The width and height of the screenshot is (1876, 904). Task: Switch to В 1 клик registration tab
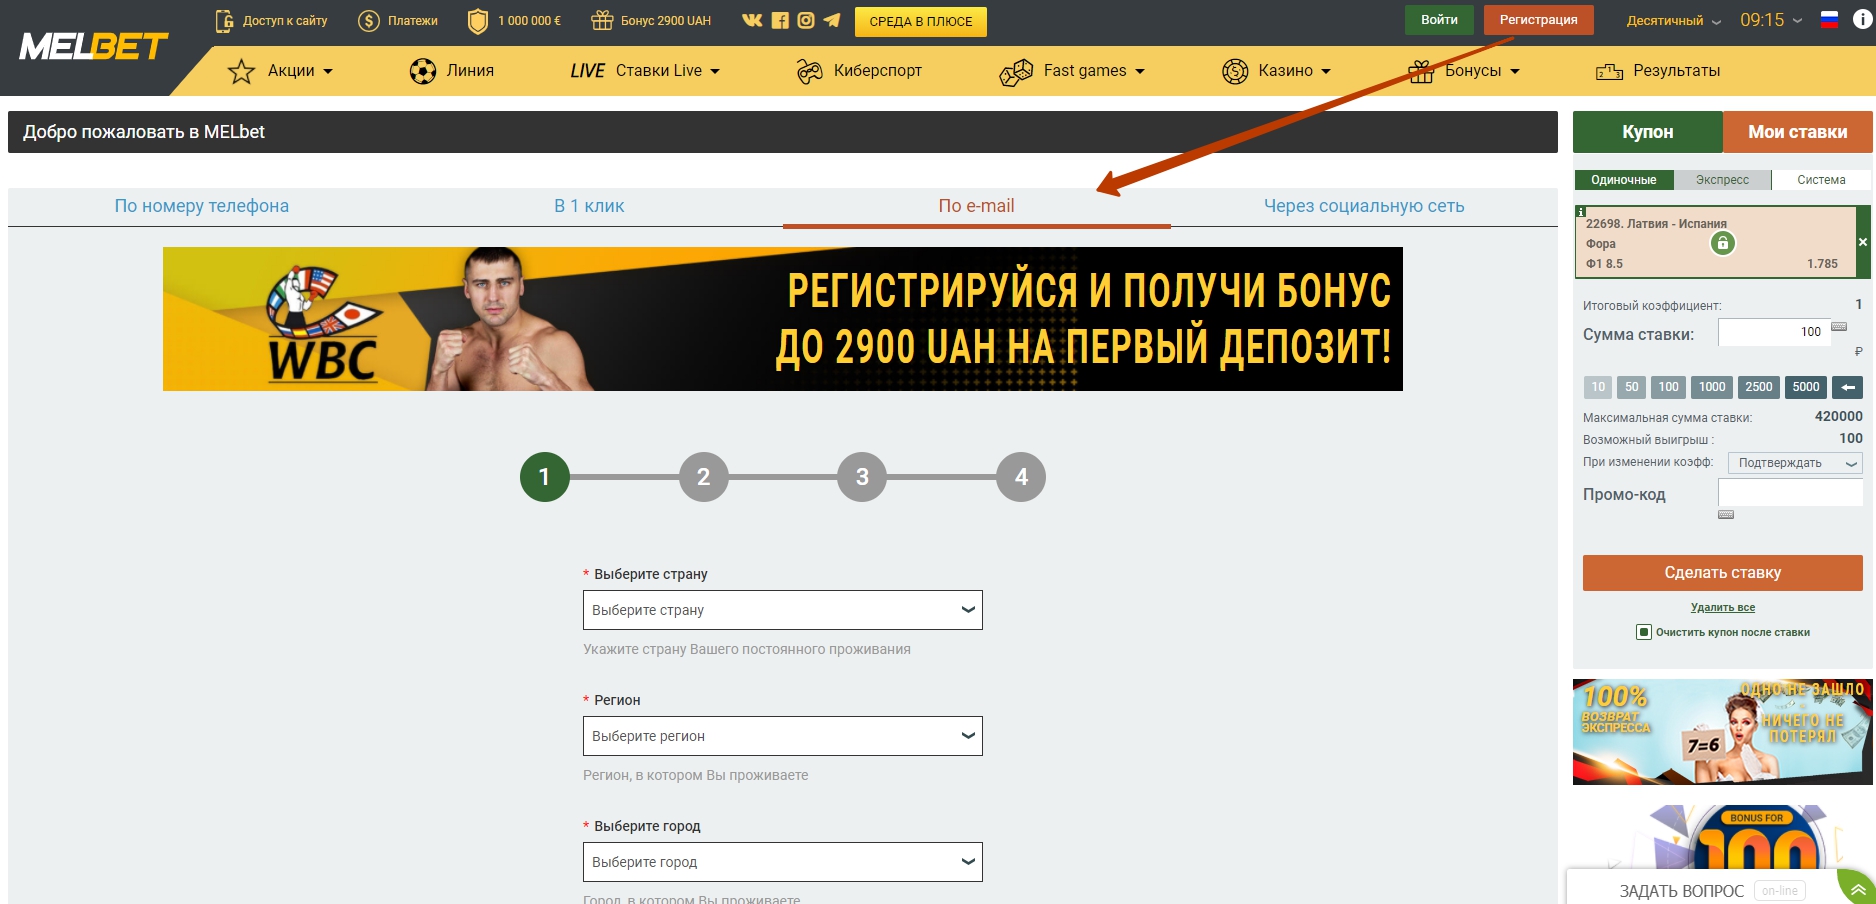pos(589,206)
